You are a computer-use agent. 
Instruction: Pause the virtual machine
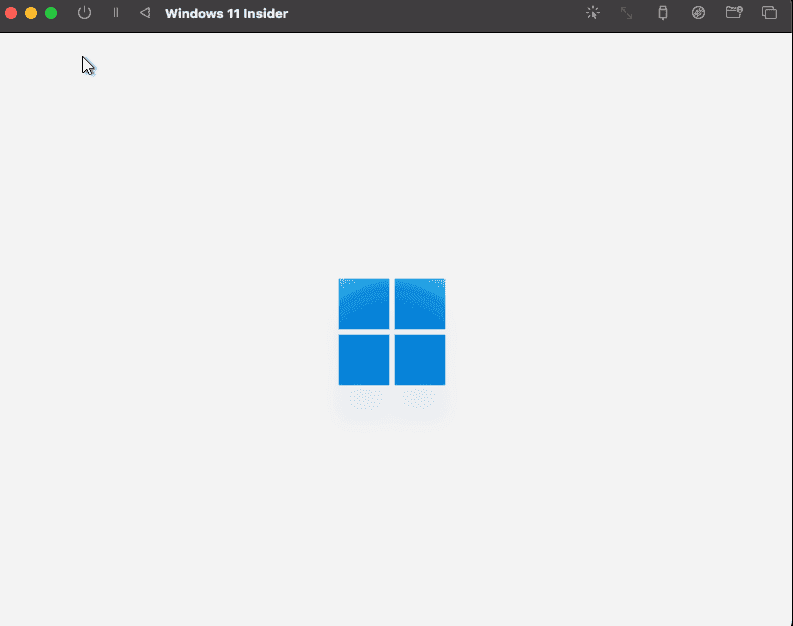click(116, 13)
